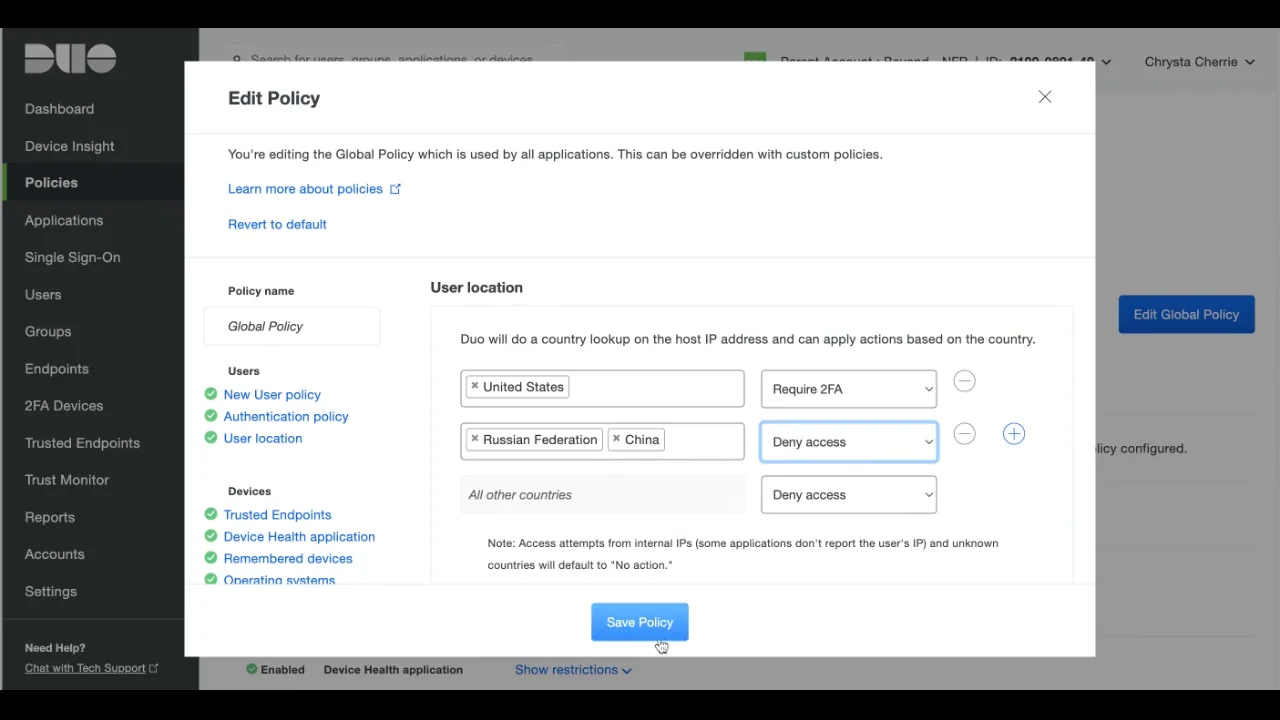Remove China country tag
1280x720 pixels.
point(616,439)
